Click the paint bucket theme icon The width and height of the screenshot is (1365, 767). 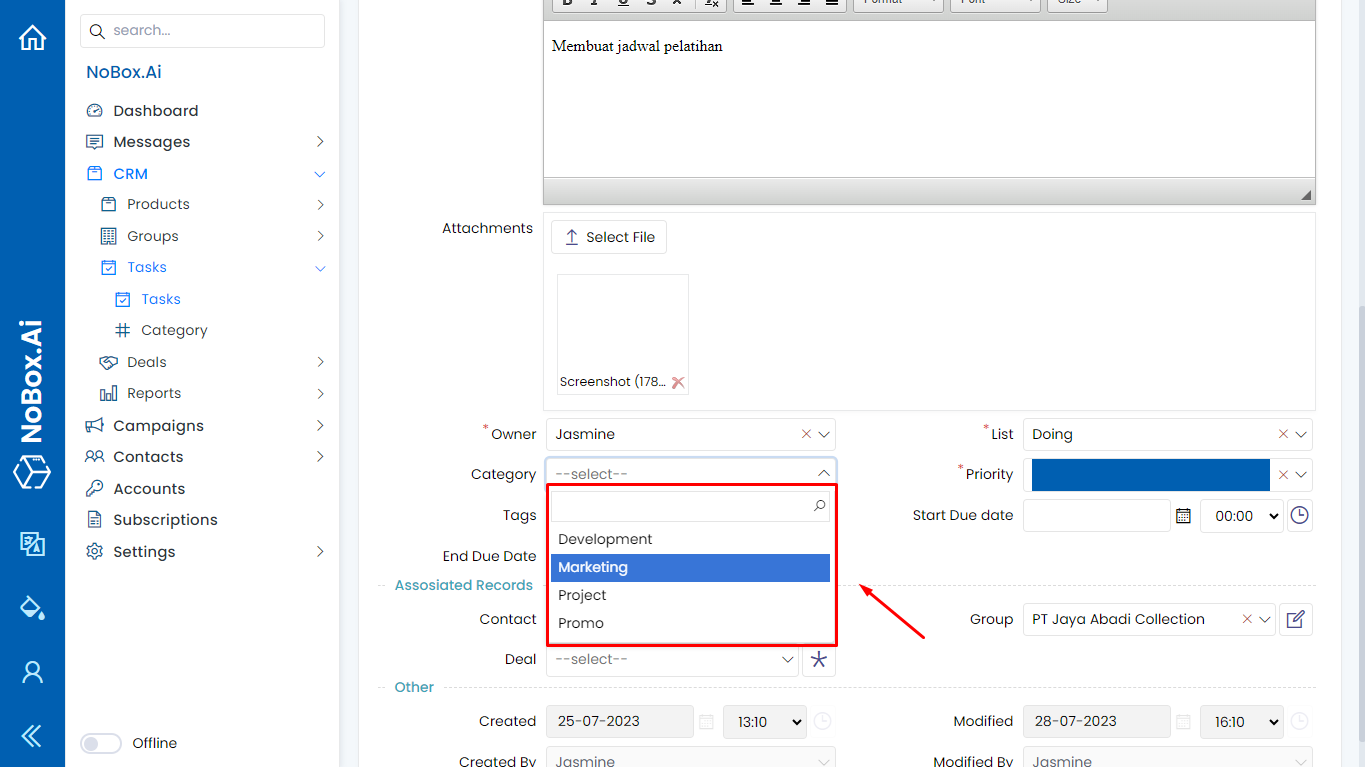tap(32, 607)
